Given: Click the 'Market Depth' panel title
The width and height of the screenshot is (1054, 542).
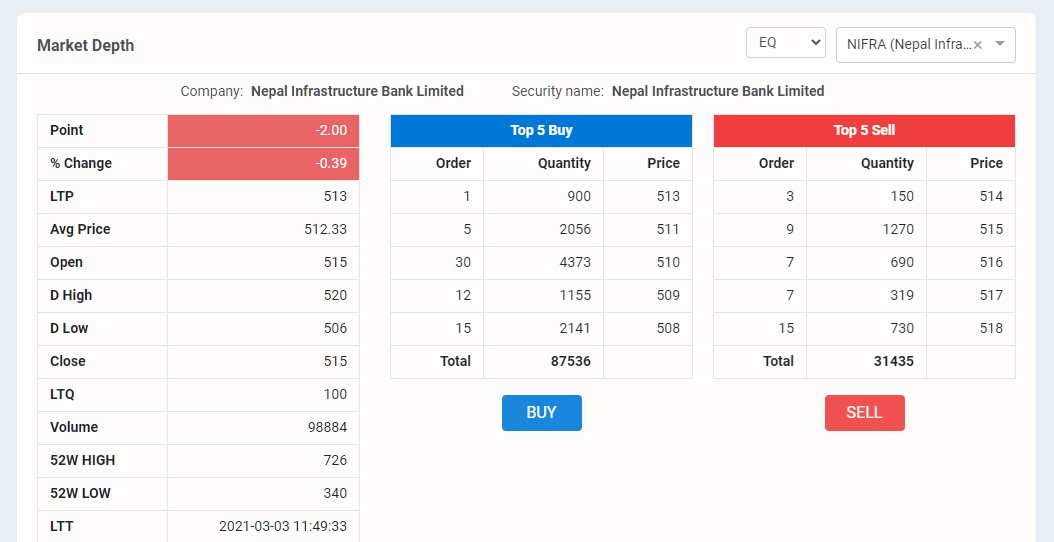Looking at the screenshot, I should coord(85,46).
